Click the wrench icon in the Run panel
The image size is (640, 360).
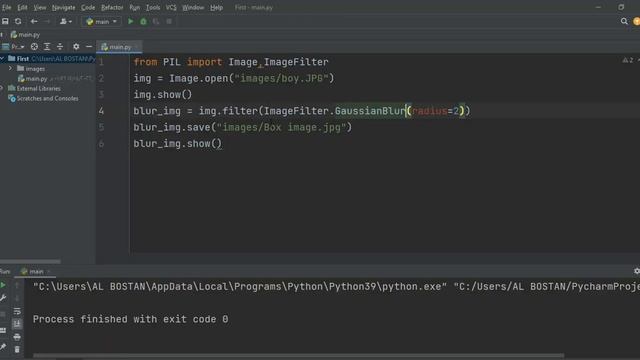[3, 298]
